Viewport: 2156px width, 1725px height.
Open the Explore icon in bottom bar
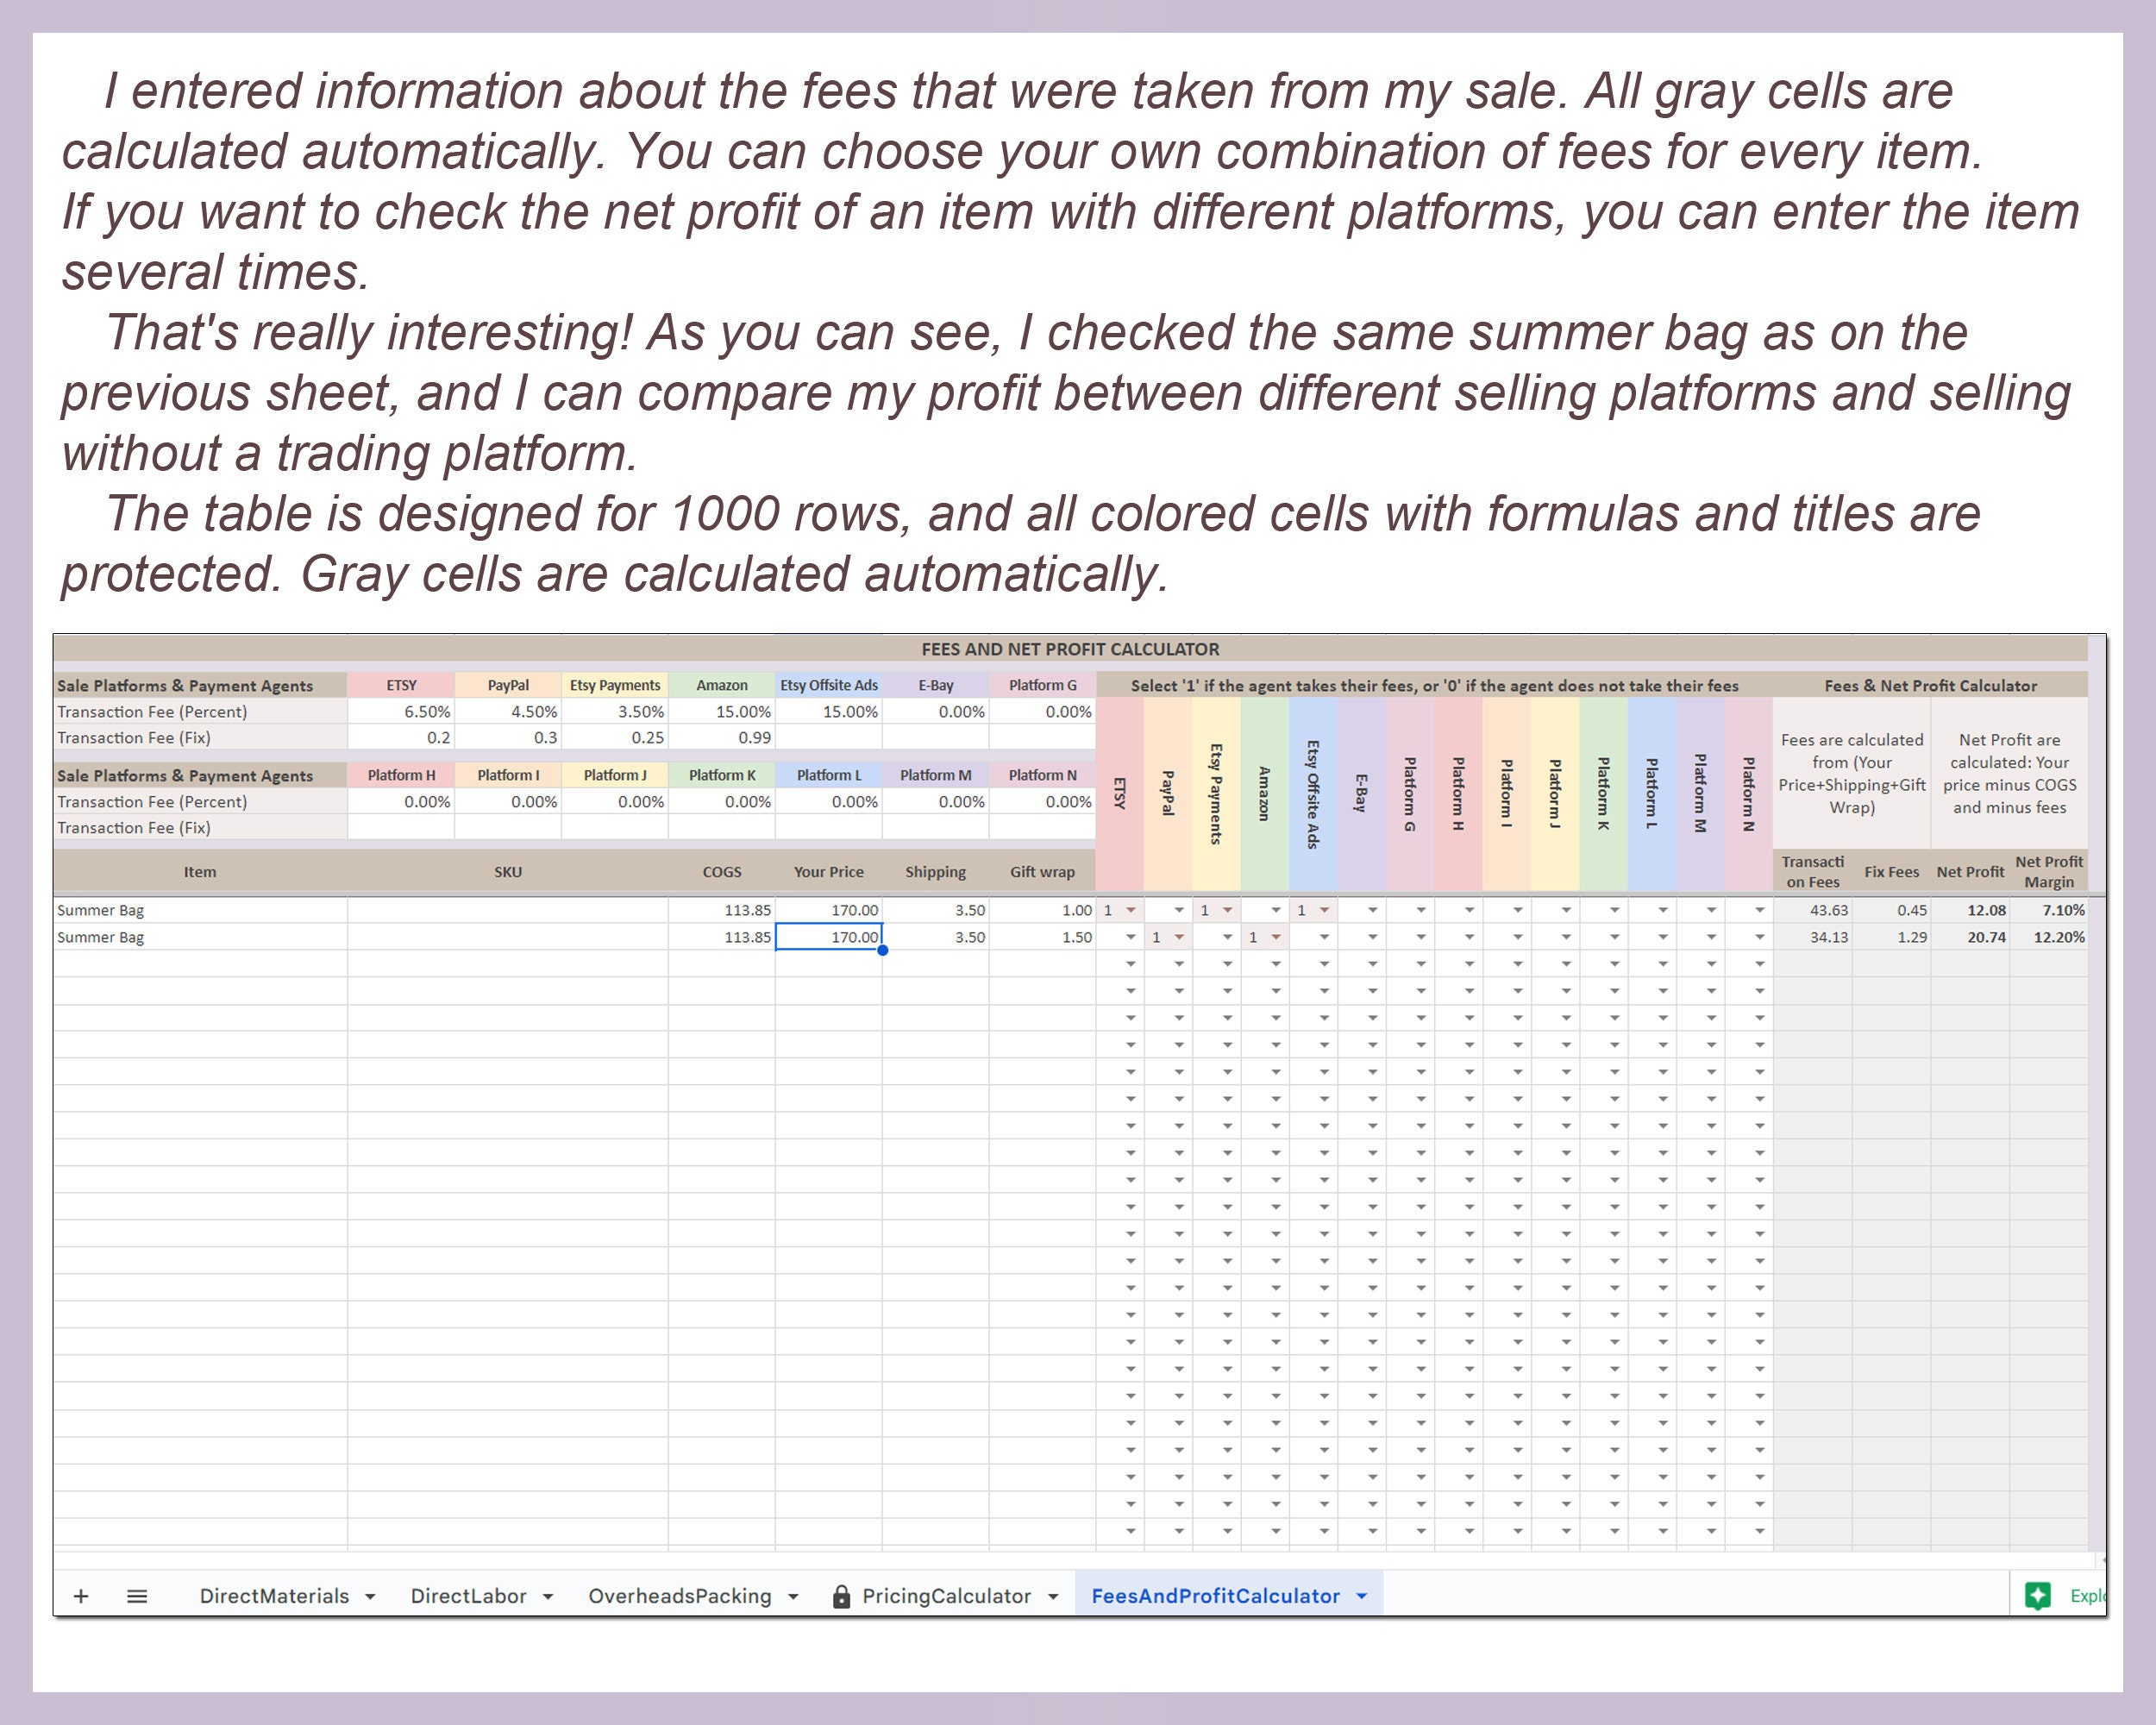[2037, 1596]
